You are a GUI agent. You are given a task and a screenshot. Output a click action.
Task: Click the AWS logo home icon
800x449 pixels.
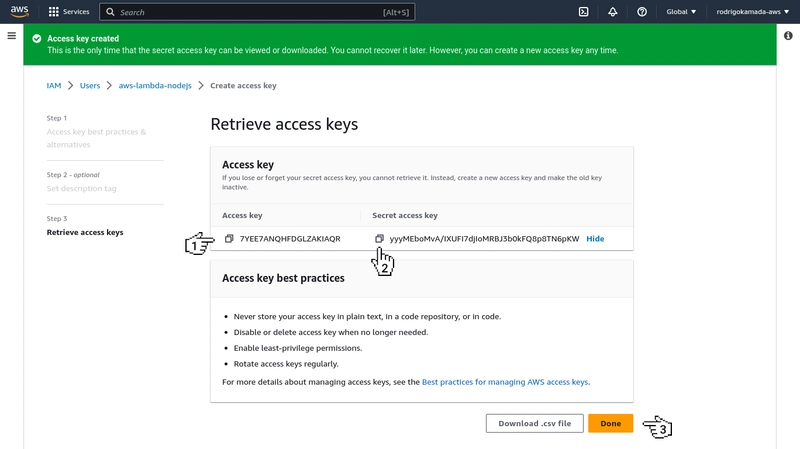(20, 12)
